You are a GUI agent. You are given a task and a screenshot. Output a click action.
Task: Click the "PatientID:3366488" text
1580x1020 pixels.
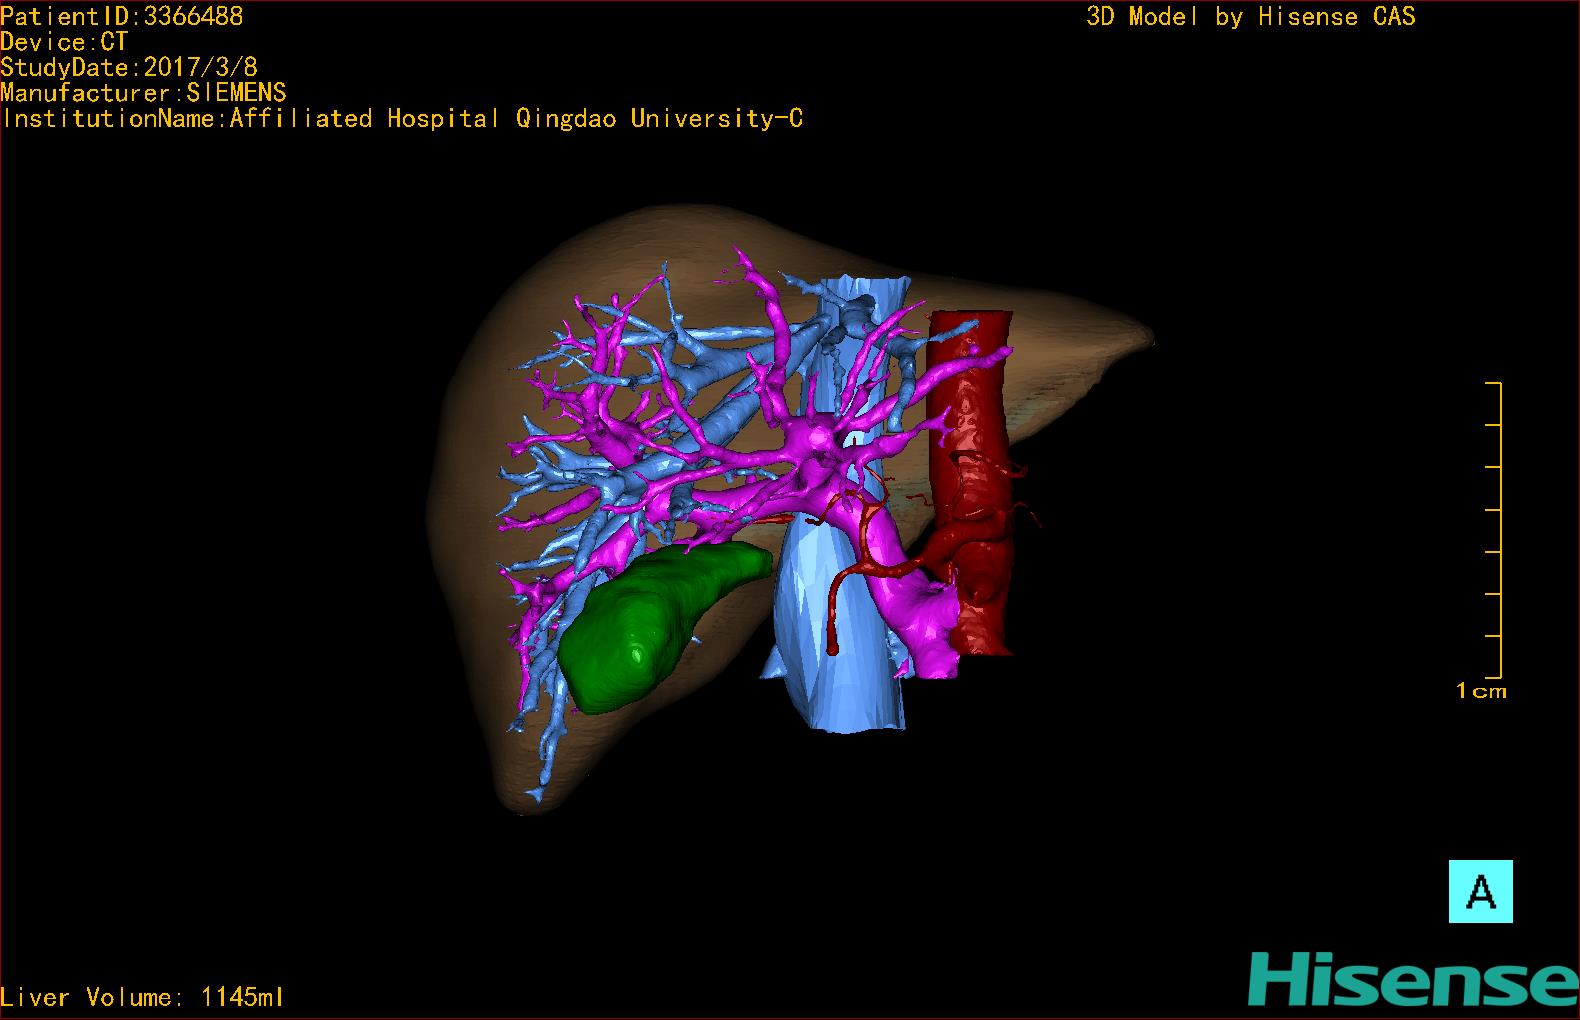point(121,16)
